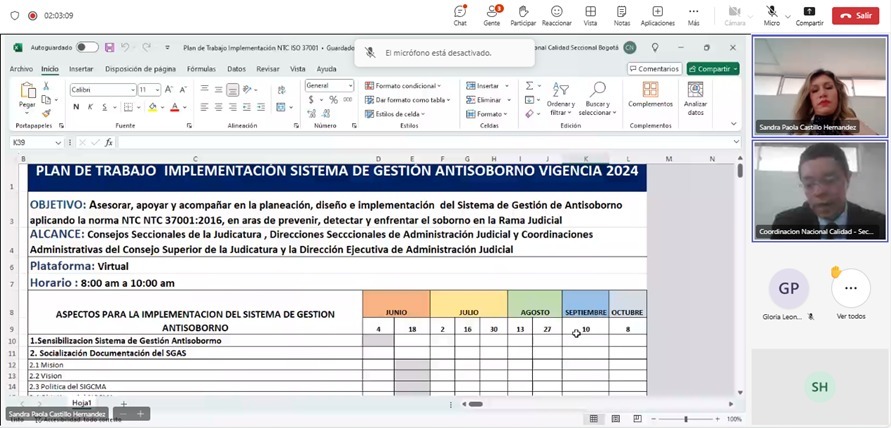Image resolution: width=891 pixels, height=428 pixels.
Task: Click Analizar datos icon
Action: tap(696, 98)
